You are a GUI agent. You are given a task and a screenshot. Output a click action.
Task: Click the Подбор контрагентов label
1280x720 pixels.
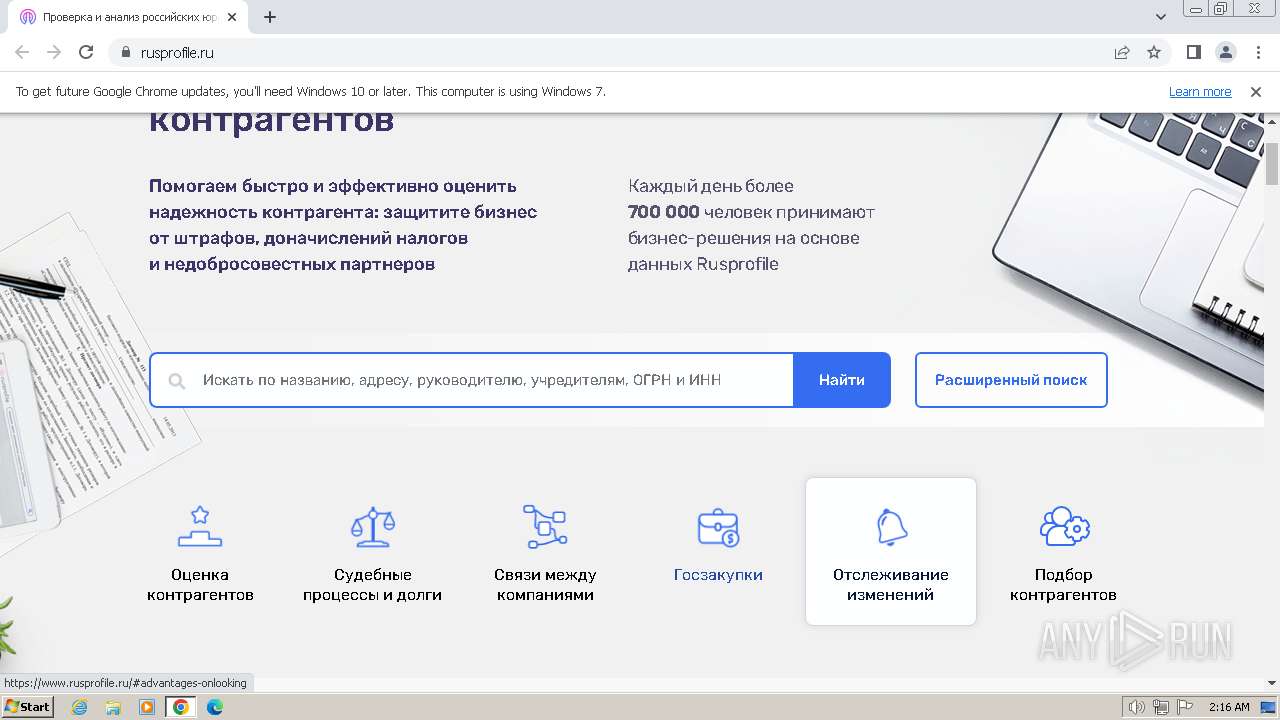[1063, 585]
